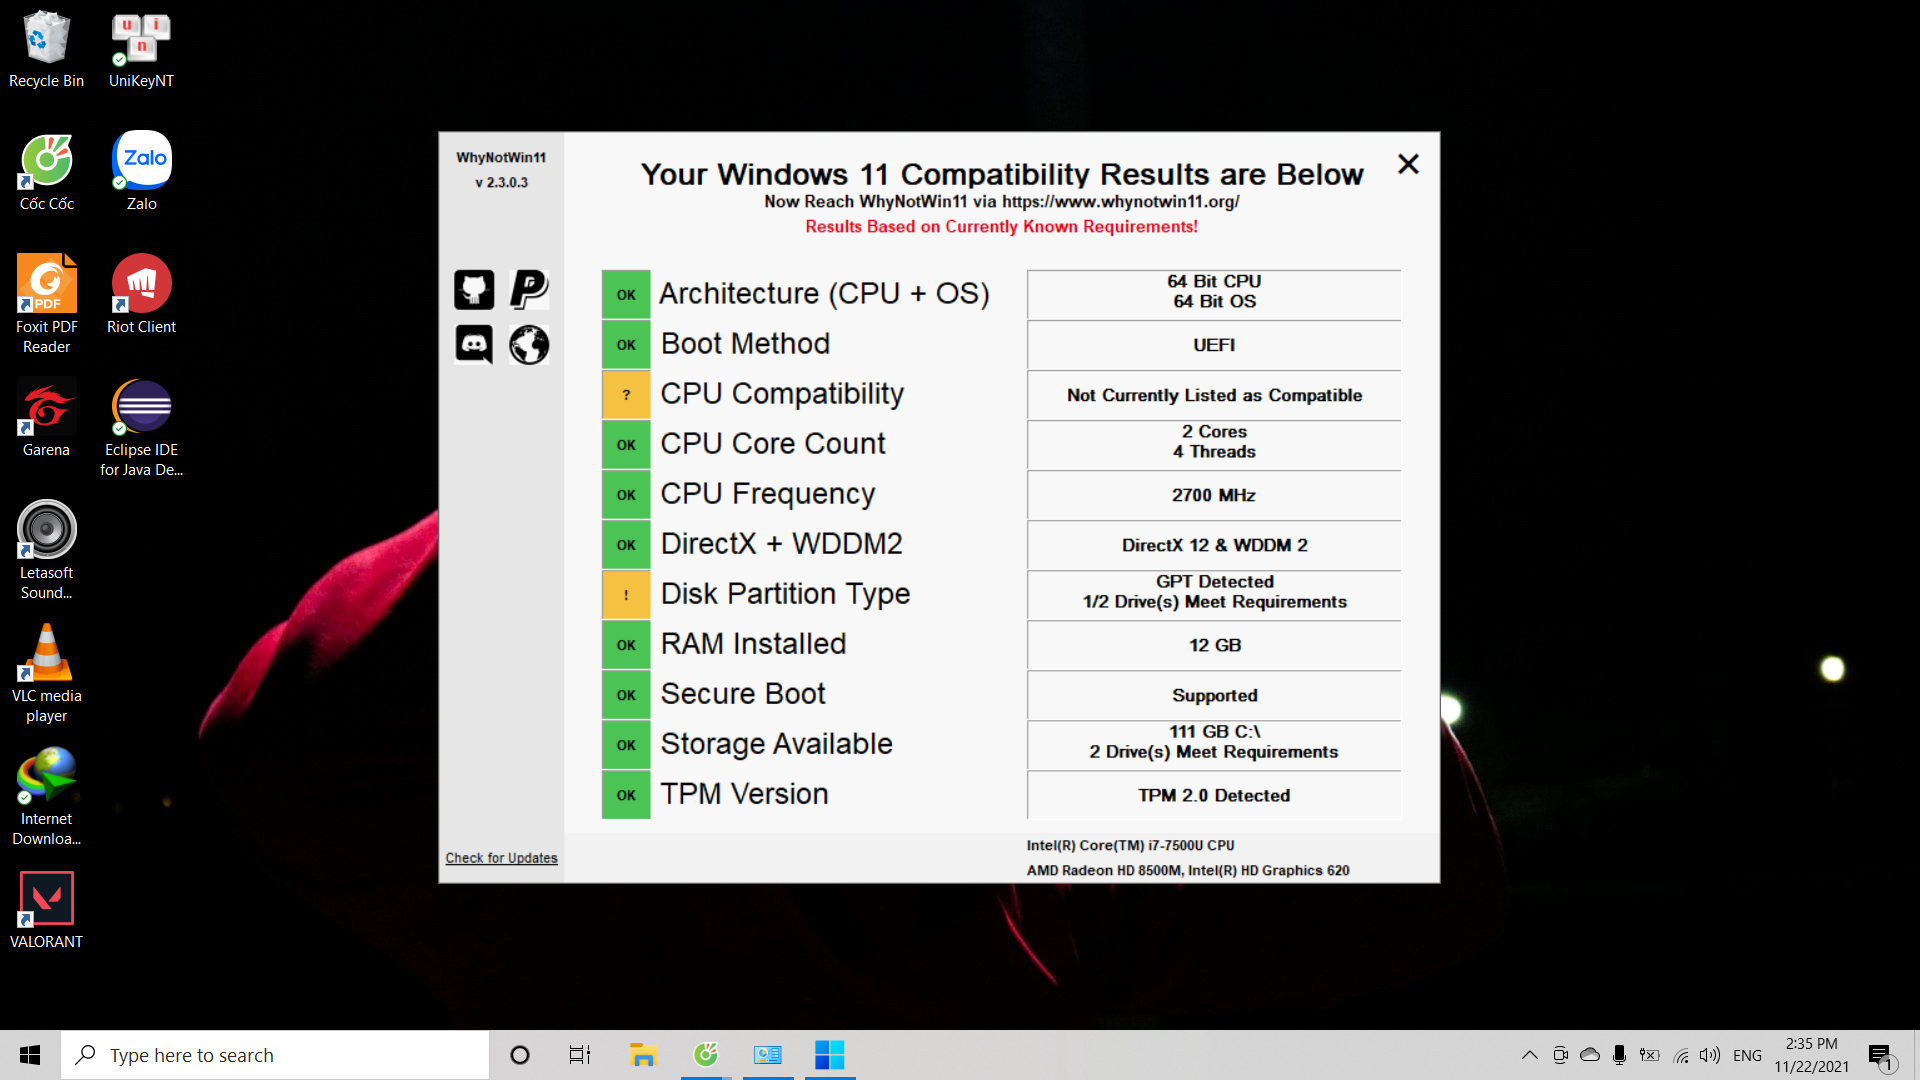Select the Foxit PDF Reader desktop icon
Screen dimensions: 1920x1080
(46, 304)
